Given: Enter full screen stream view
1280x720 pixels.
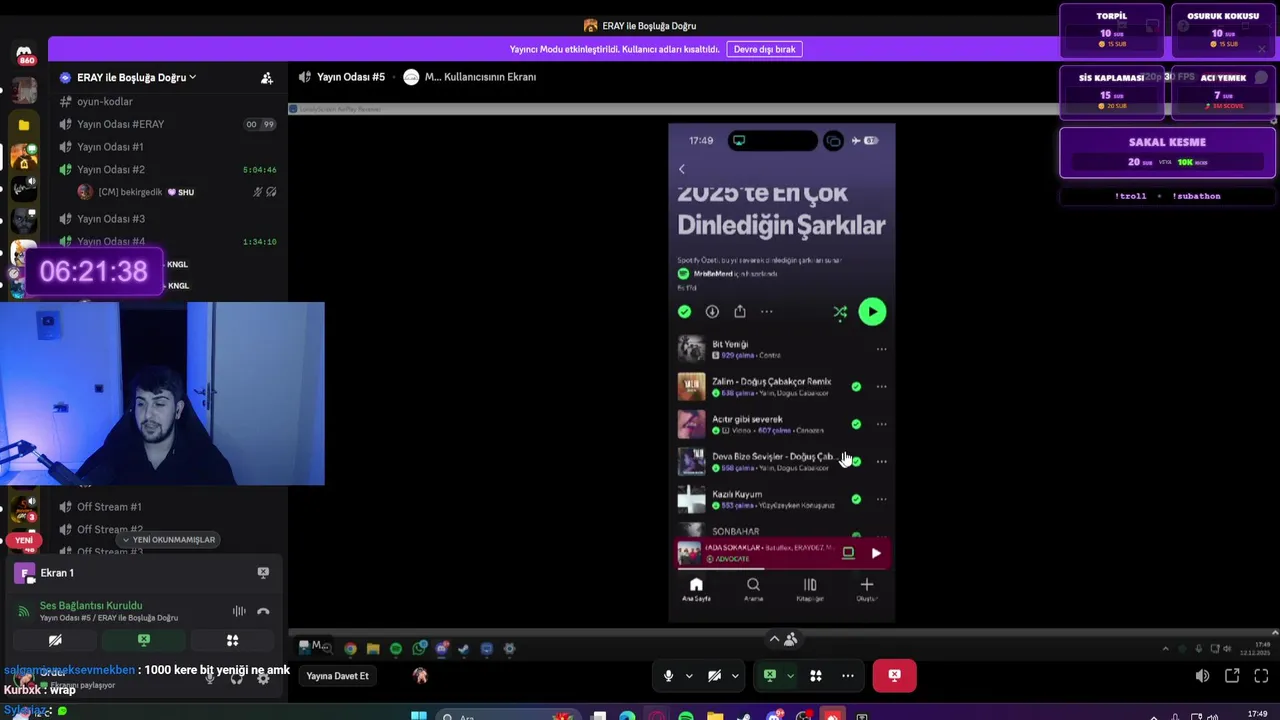Looking at the screenshot, I should click(1261, 676).
